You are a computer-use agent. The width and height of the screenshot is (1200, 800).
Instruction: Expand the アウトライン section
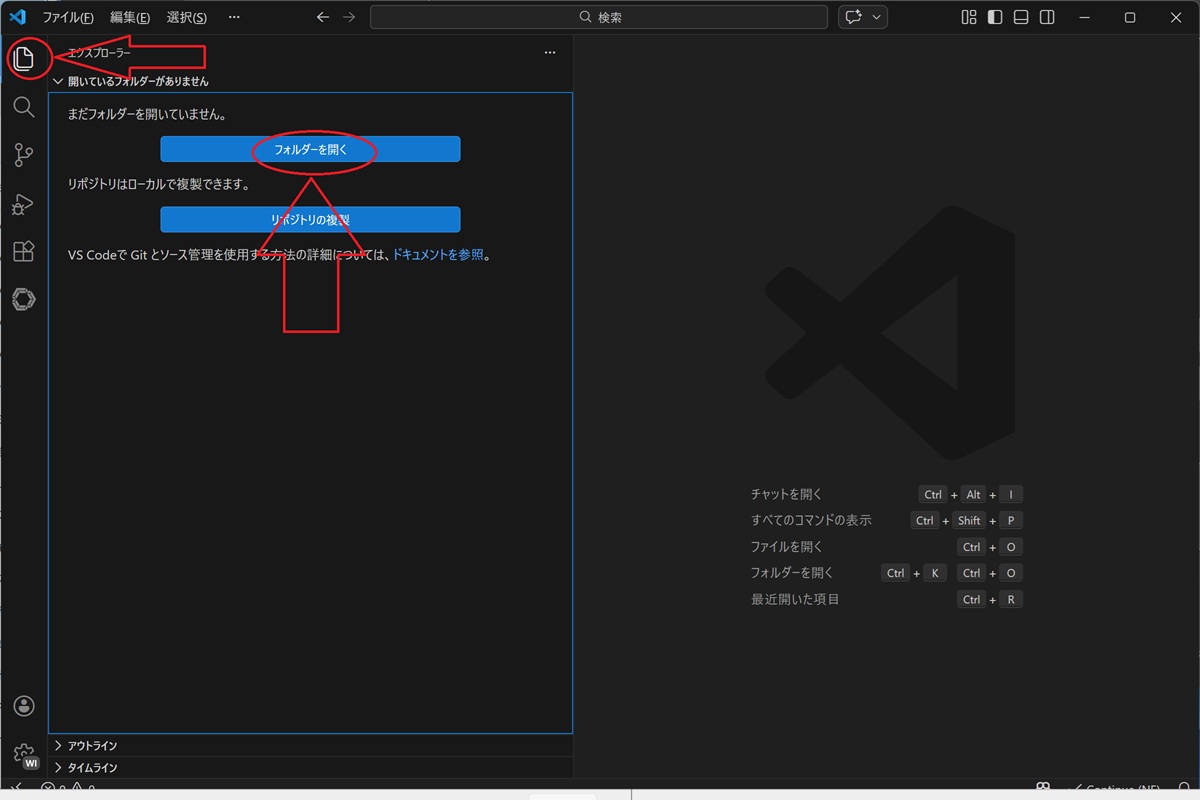click(x=92, y=746)
